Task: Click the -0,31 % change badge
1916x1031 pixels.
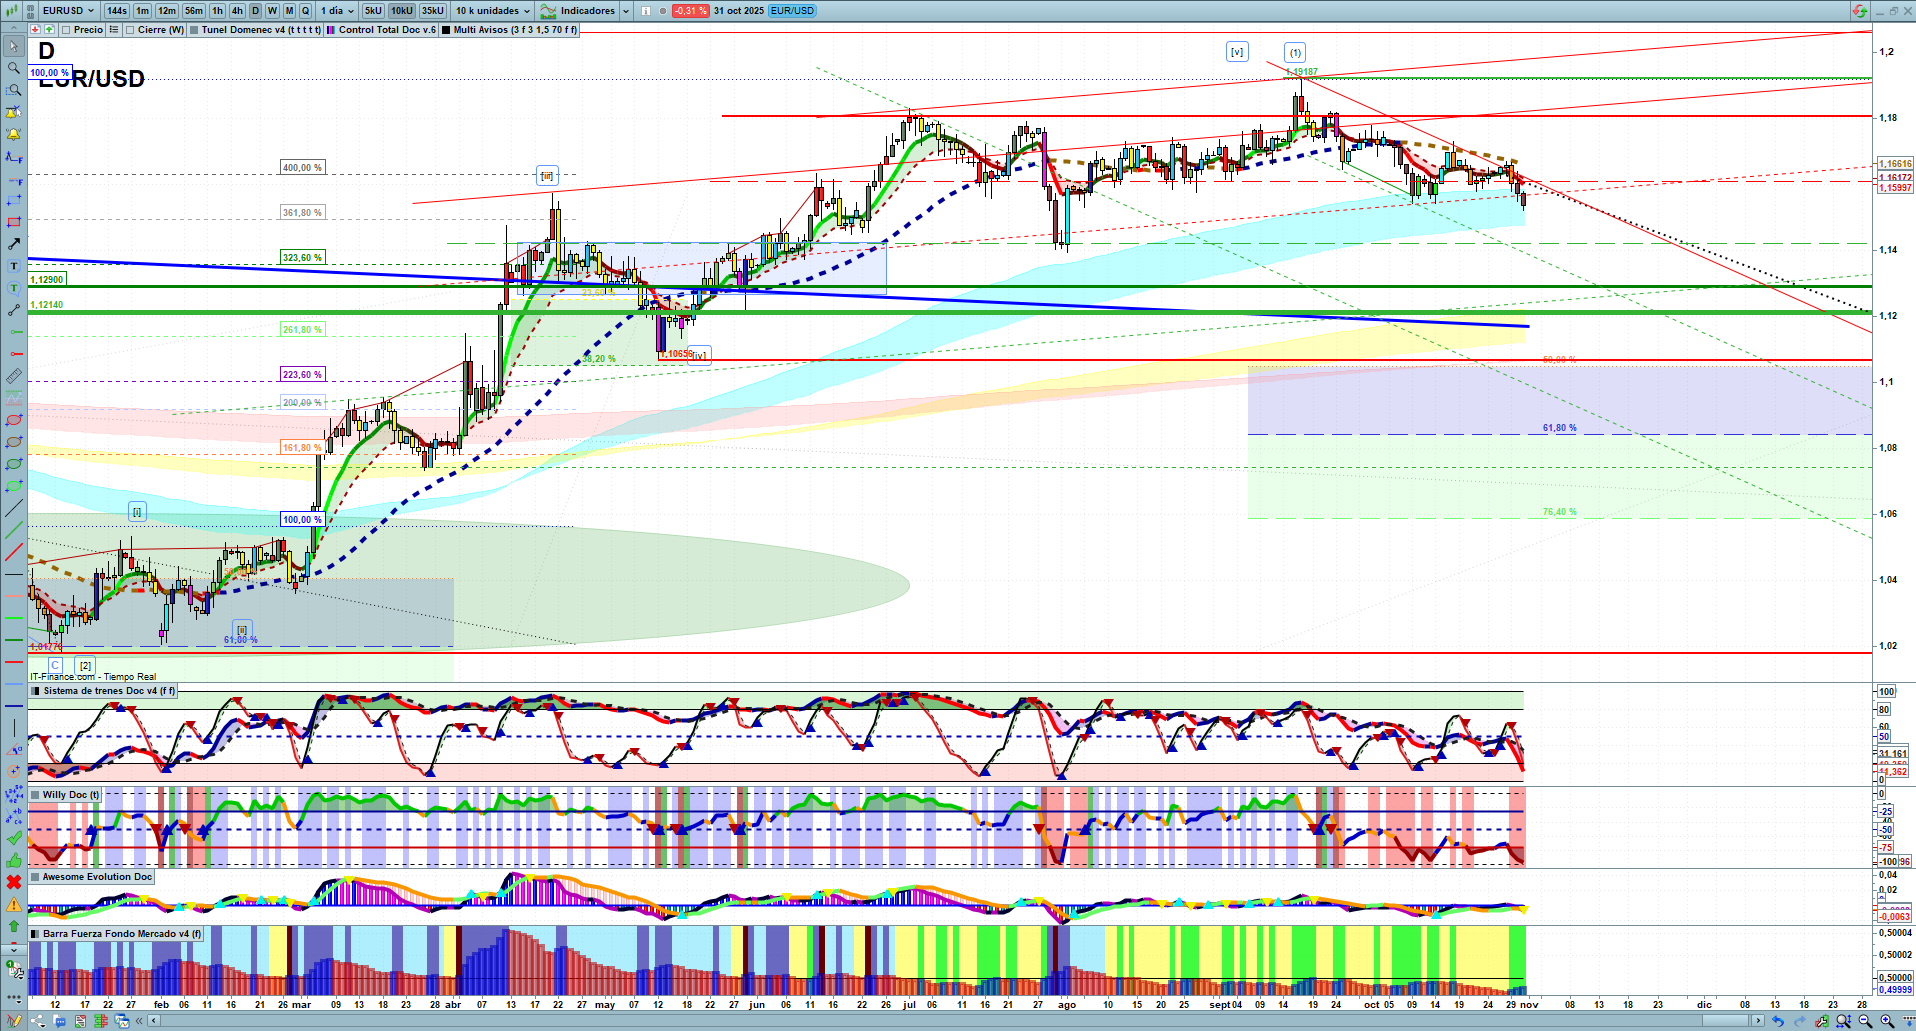Action: (x=690, y=10)
